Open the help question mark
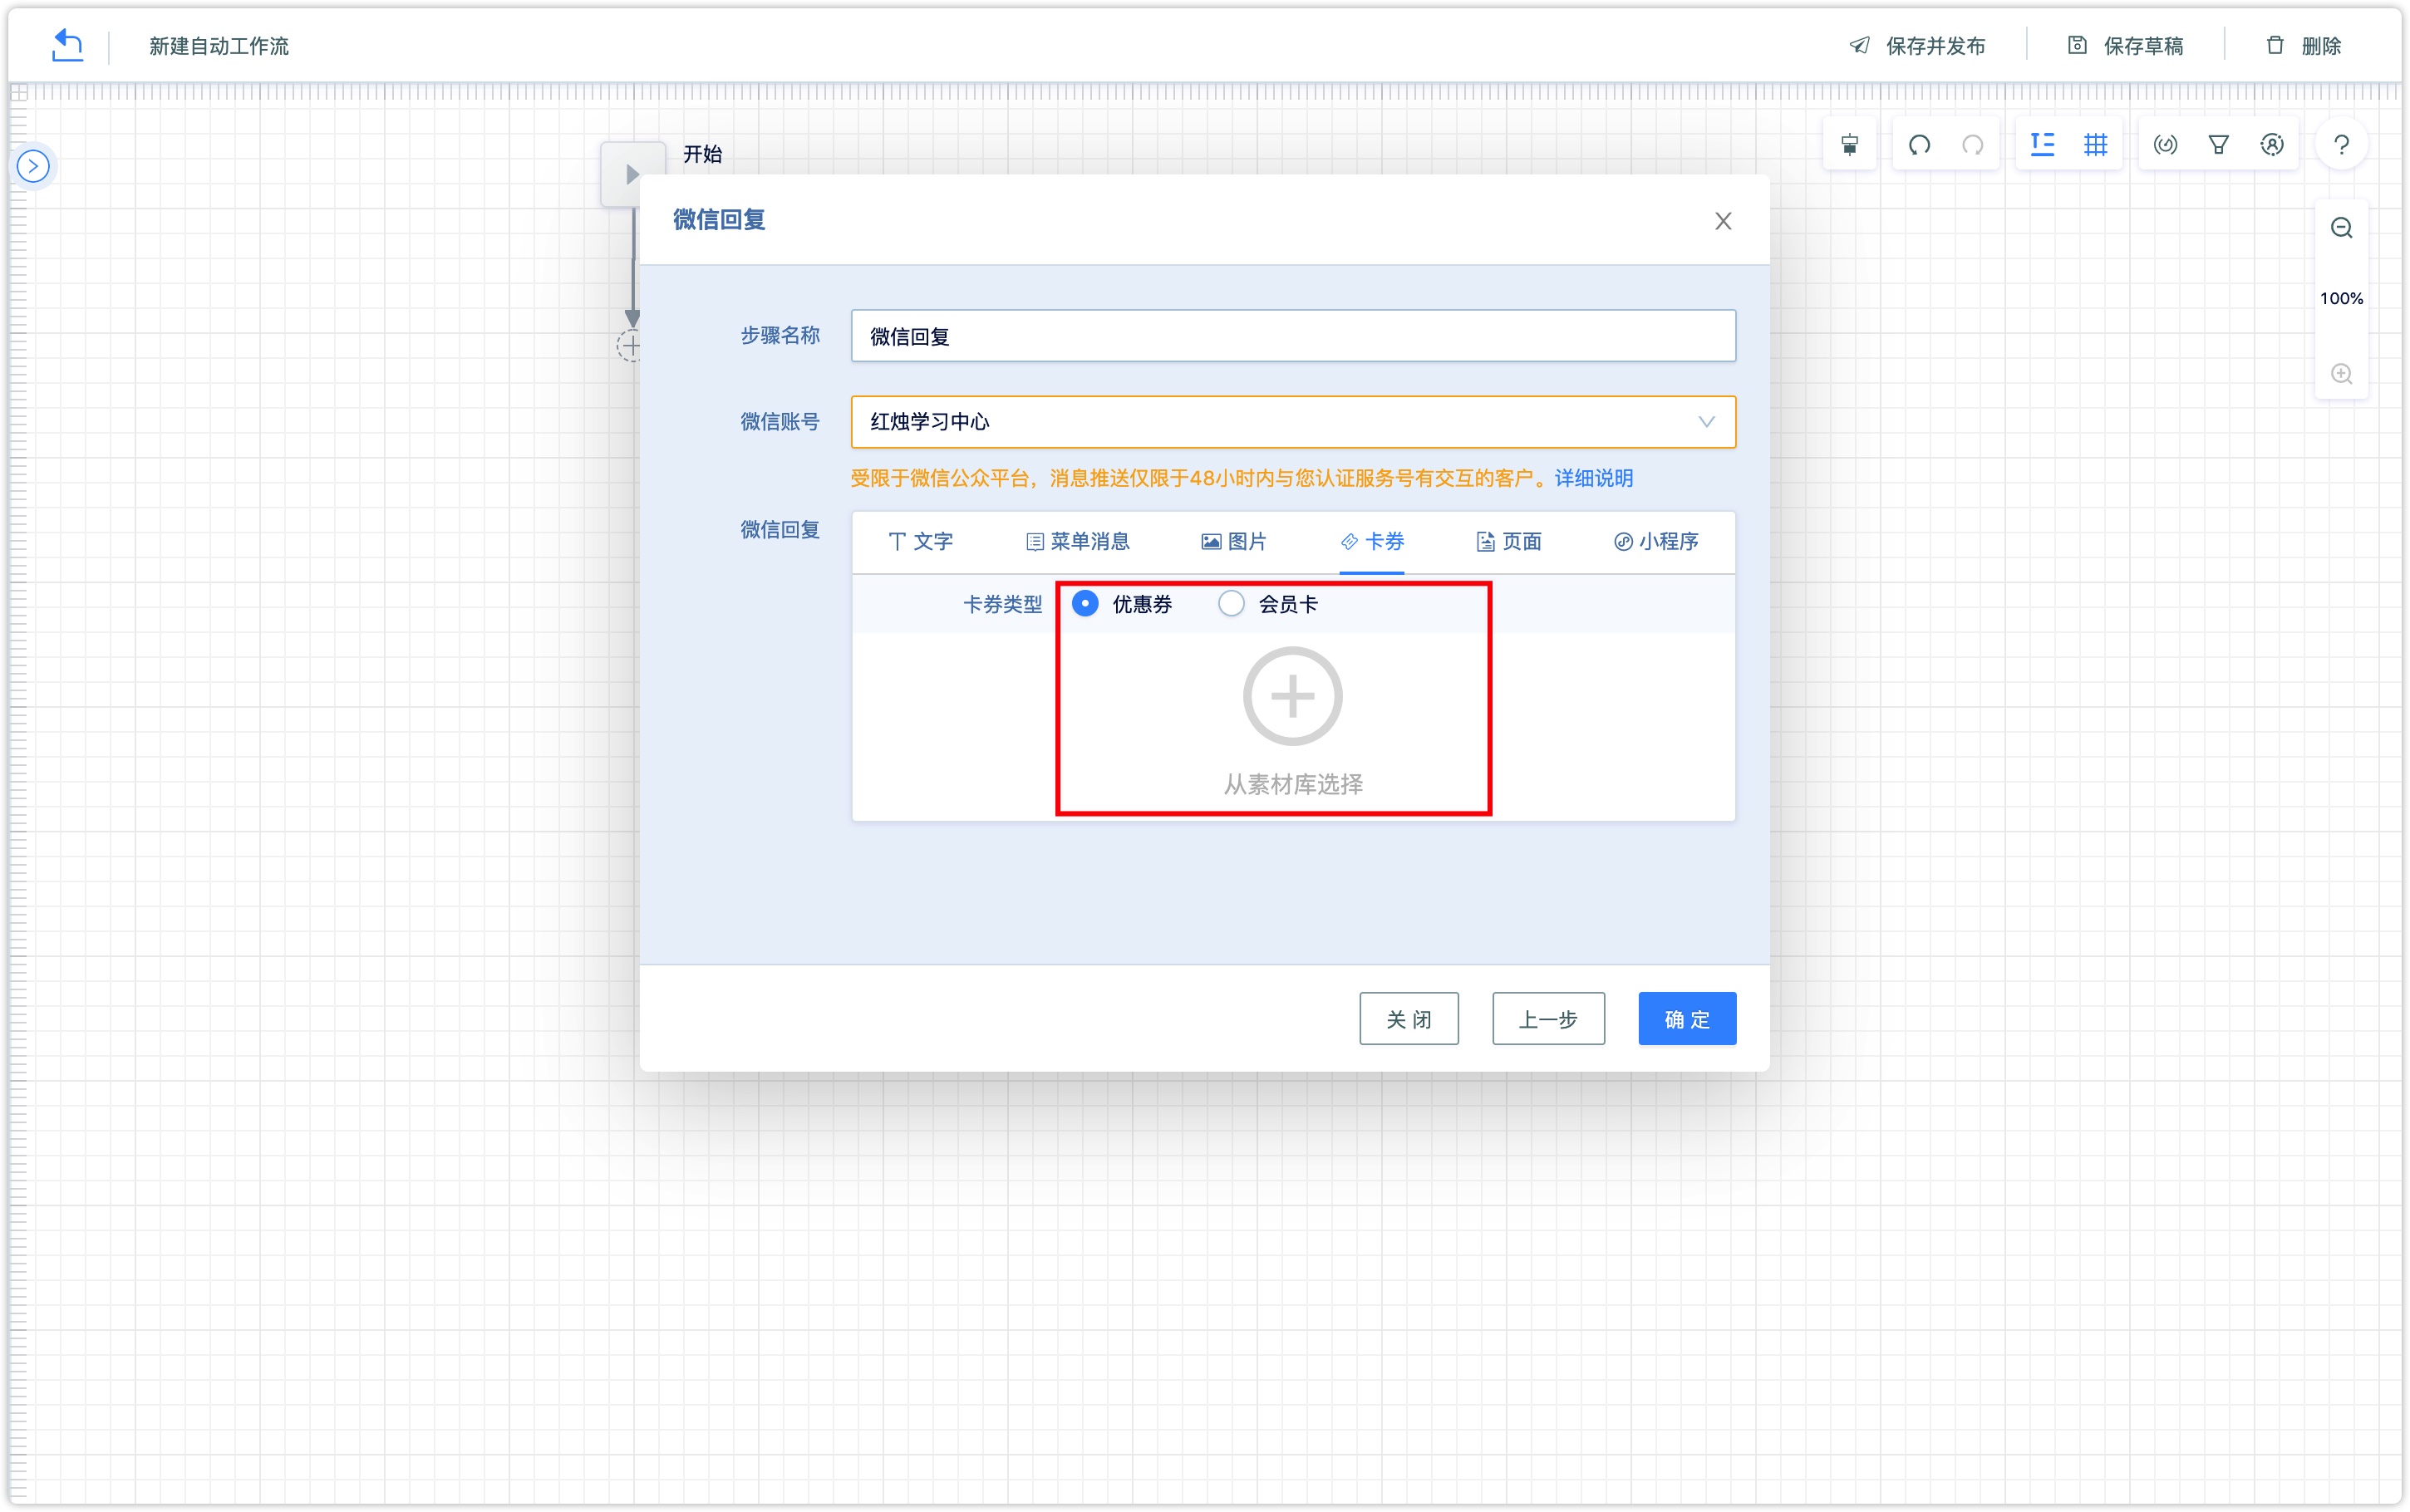The width and height of the screenshot is (2410, 1512). pos(2341,145)
